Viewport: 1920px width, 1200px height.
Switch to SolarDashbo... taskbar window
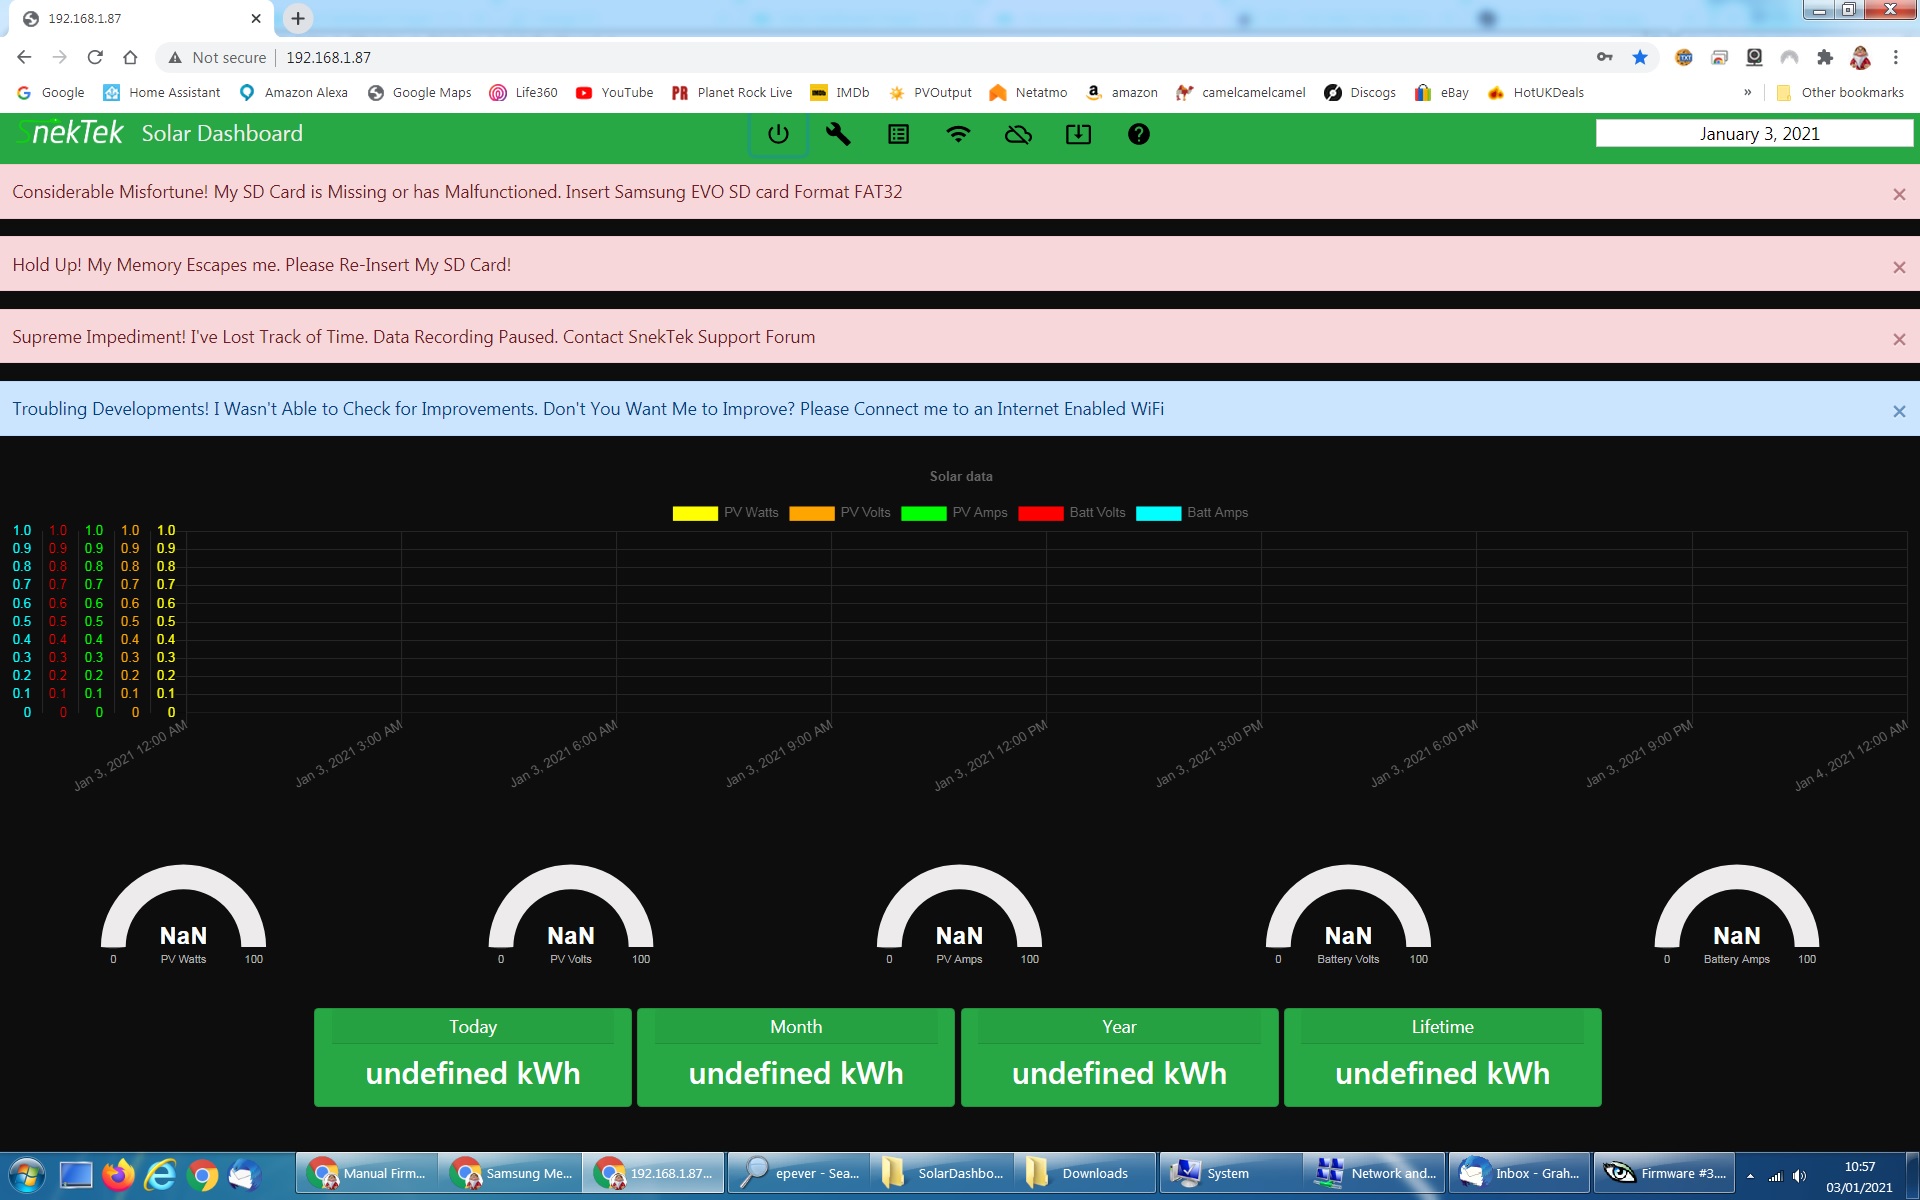pos(942,1173)
